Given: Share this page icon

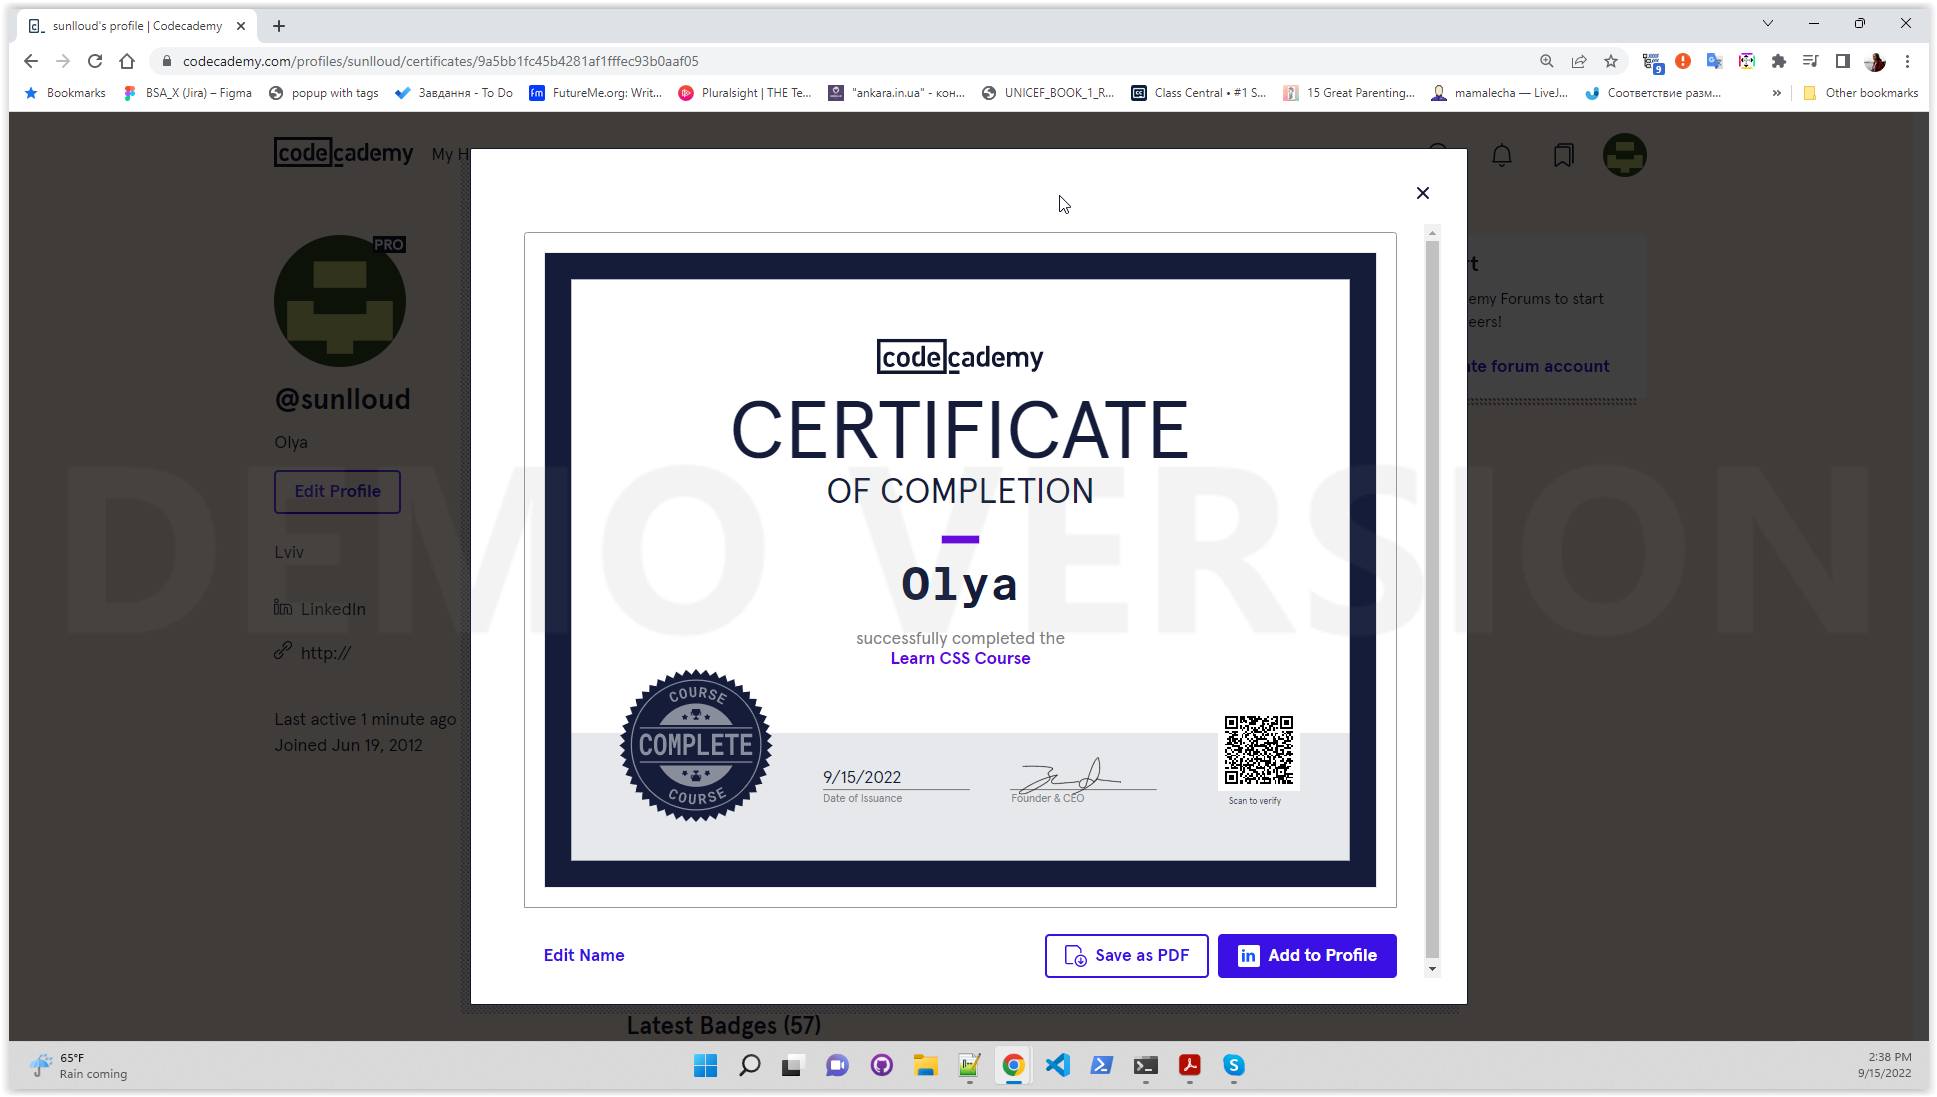Looking at the screenshot, I should pyautogui.click(x=1578, y=61).
